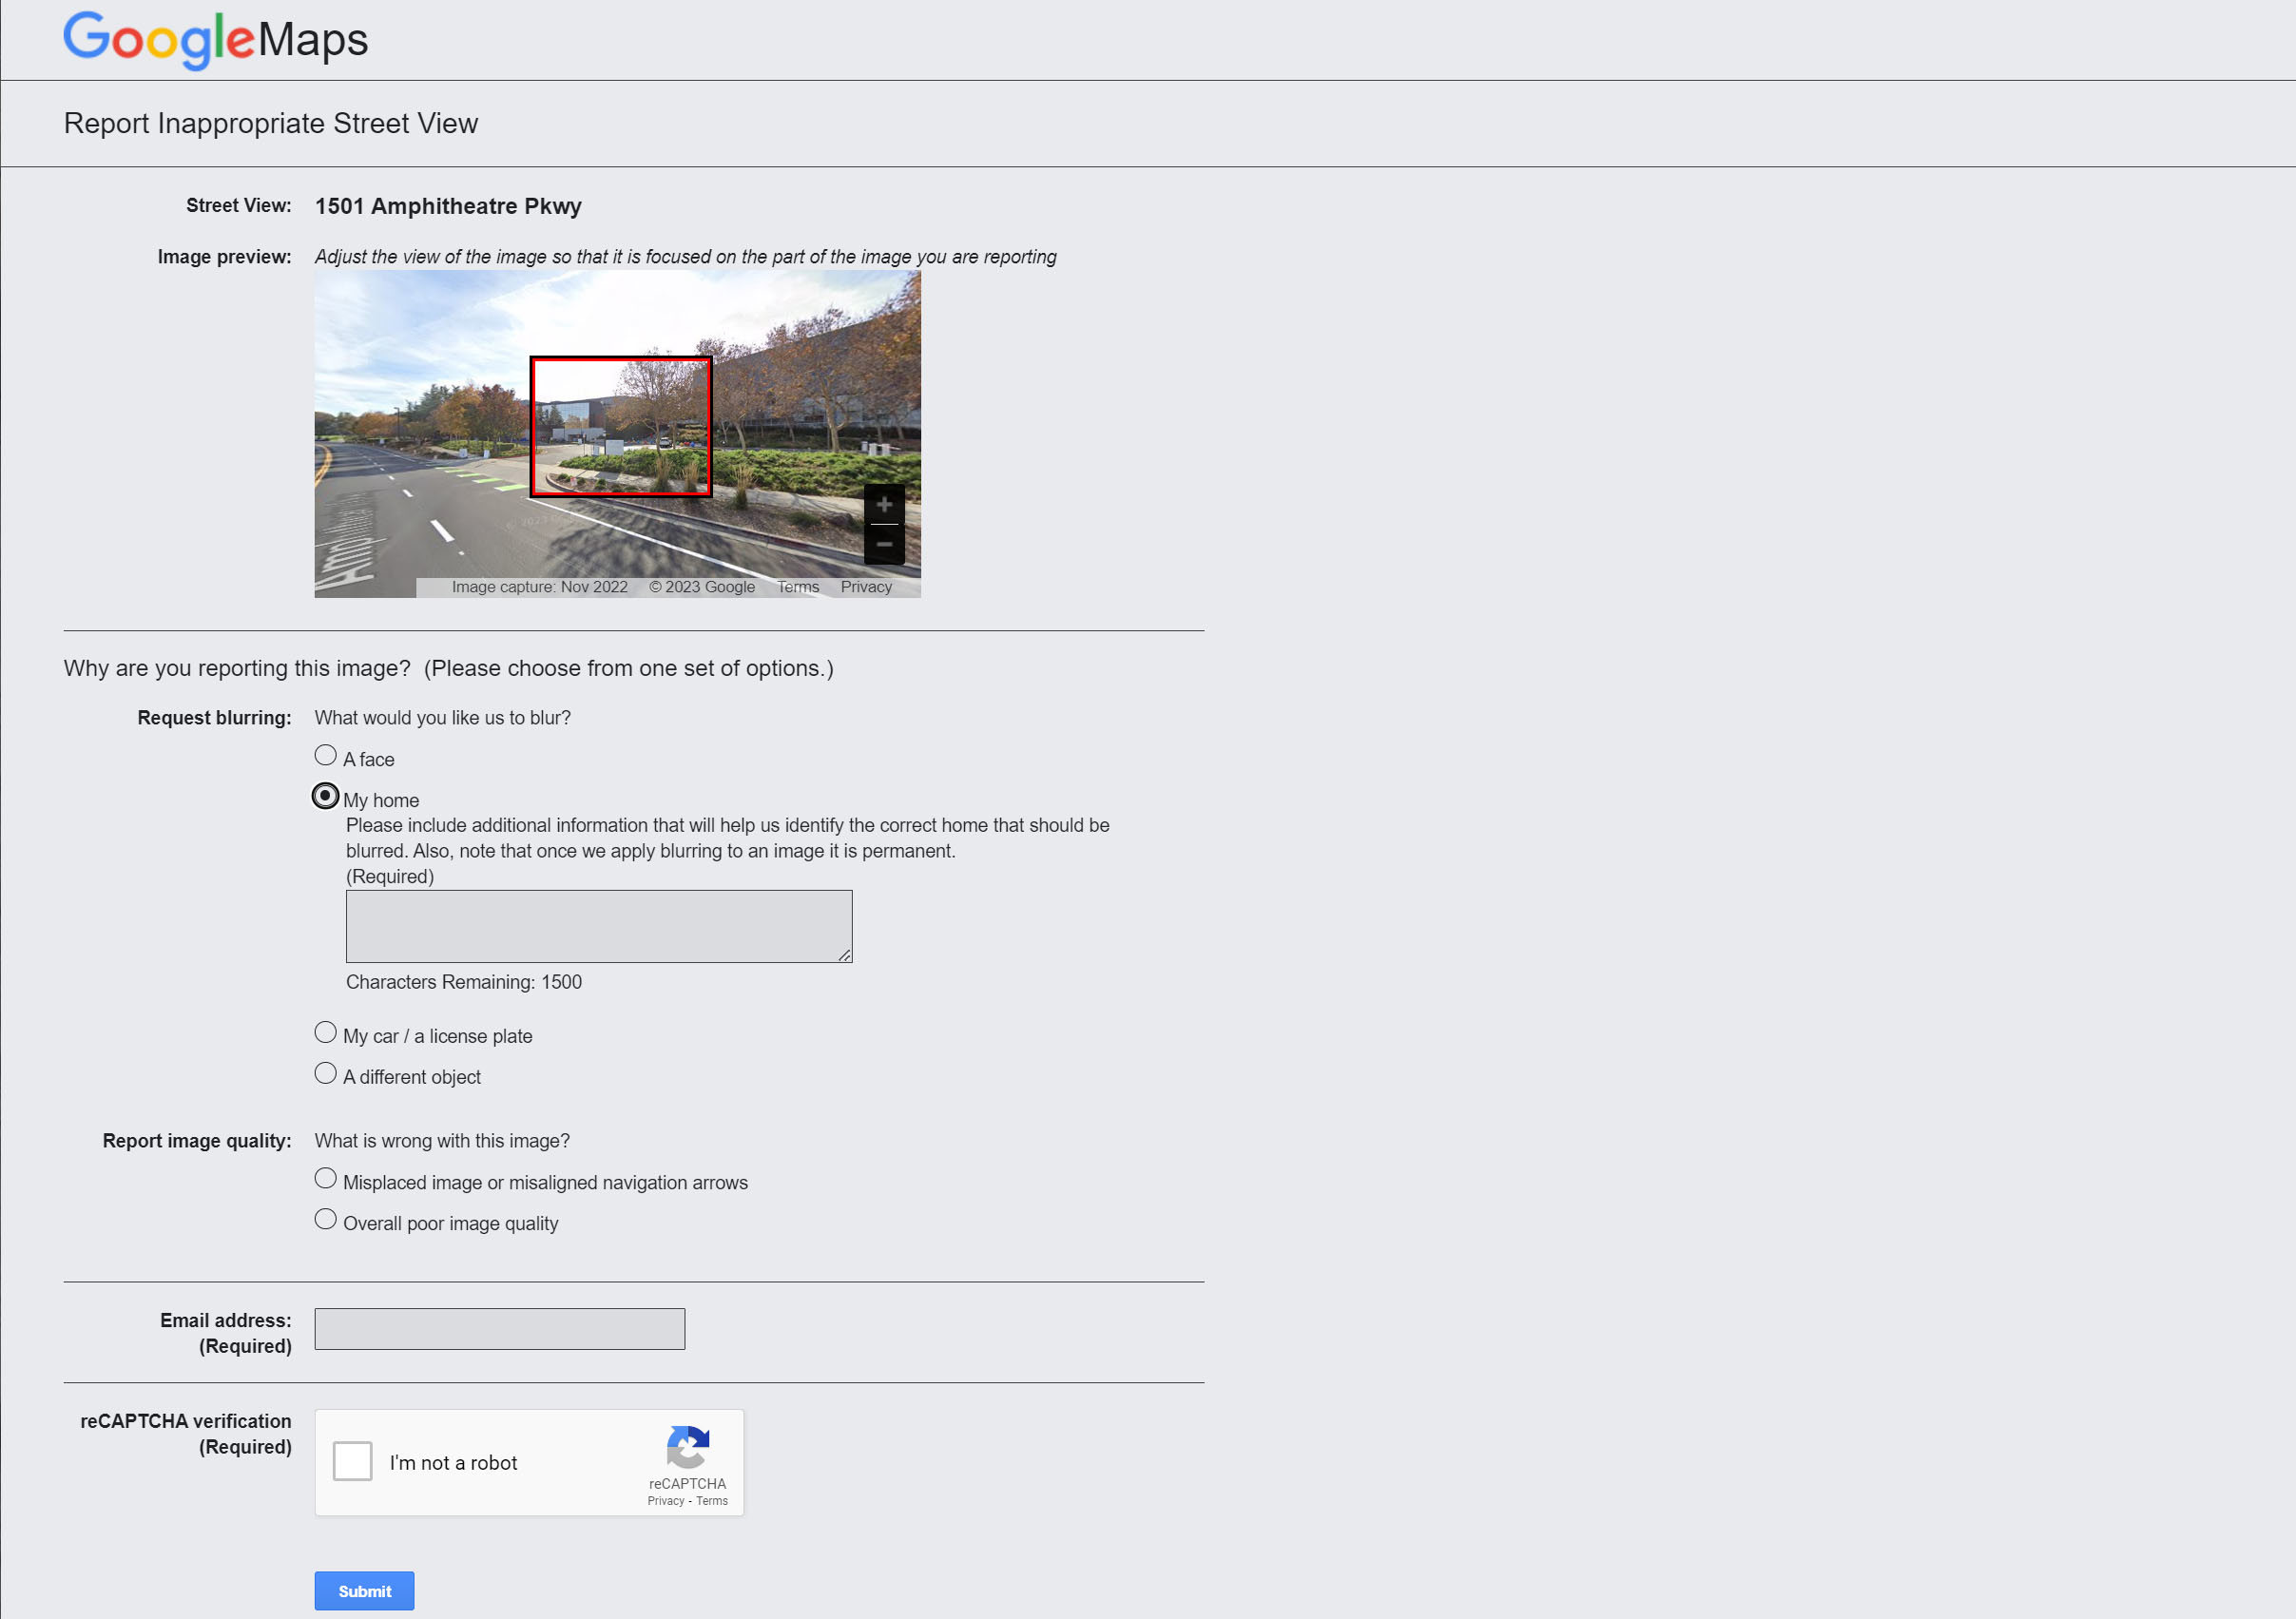
Task: Select the 'My home' blur option
Action: (325, 796)
